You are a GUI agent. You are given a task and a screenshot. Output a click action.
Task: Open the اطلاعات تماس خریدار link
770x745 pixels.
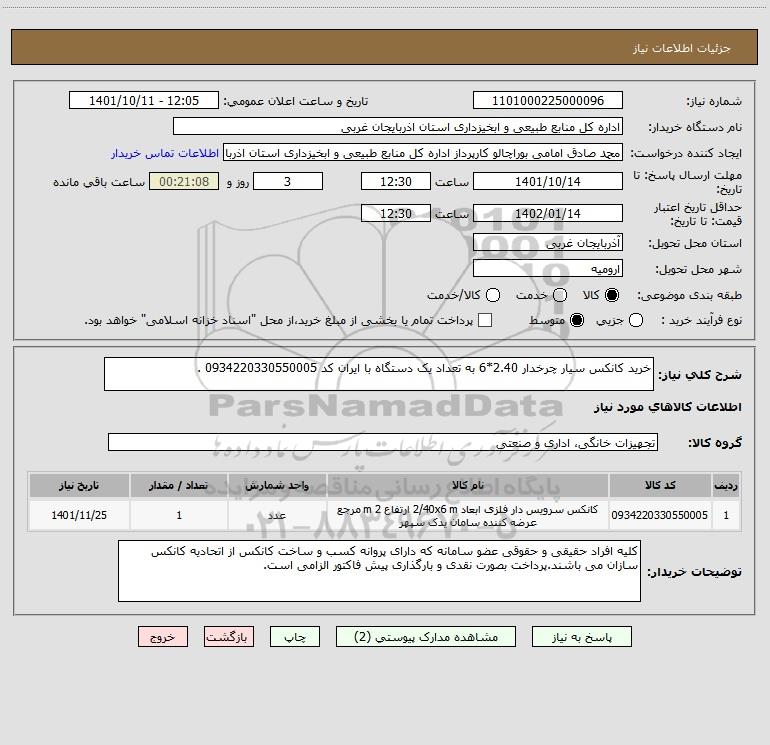coord(165,153)
